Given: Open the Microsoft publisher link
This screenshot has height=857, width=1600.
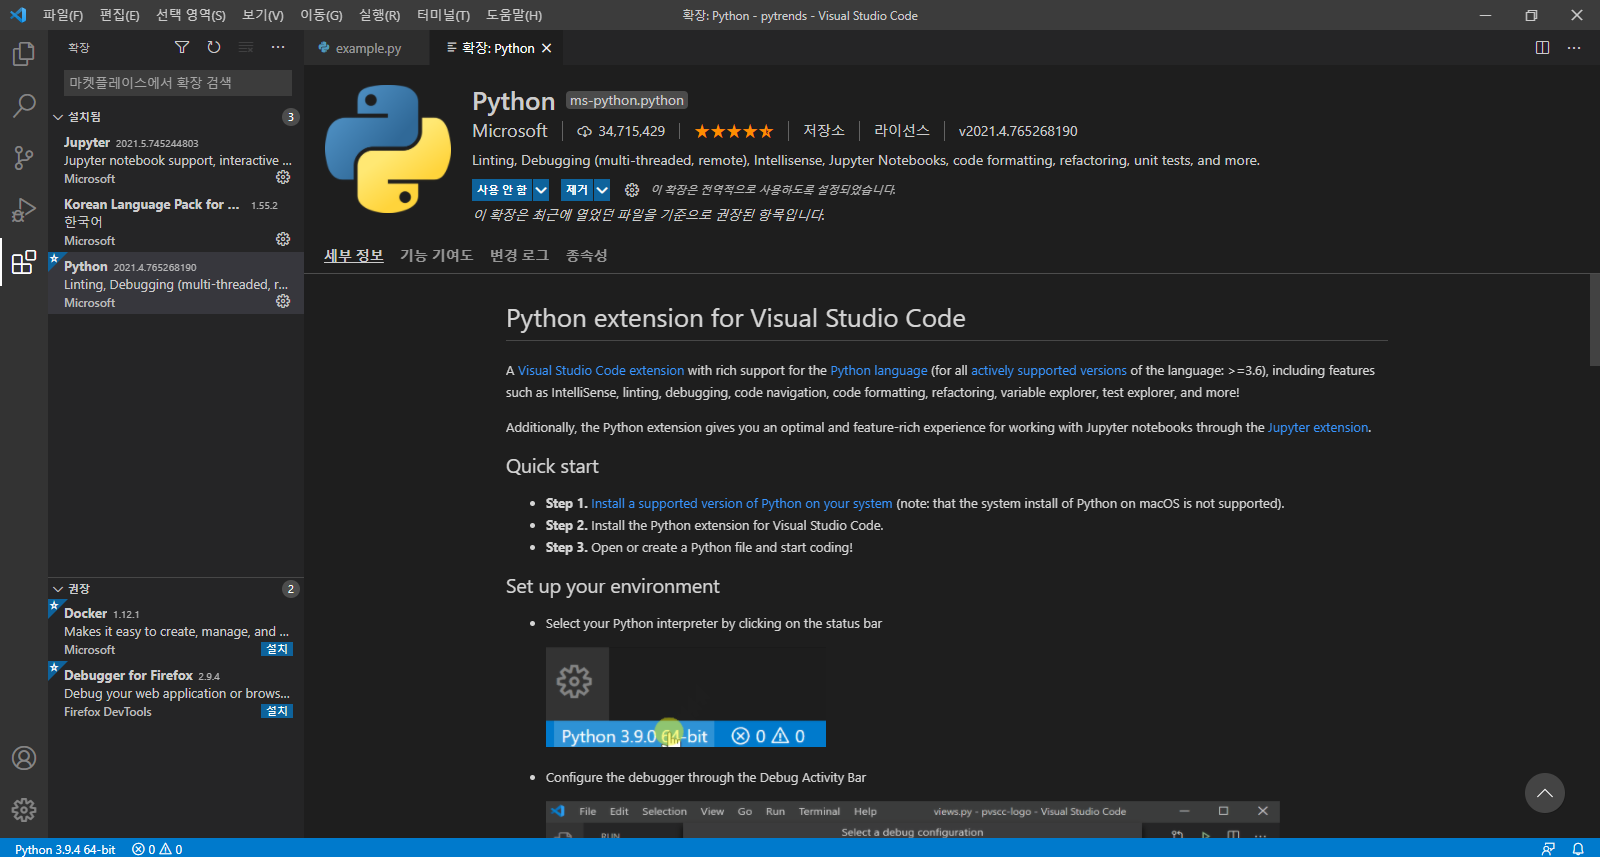Looking at the screenshot, I should click(510, 131).
